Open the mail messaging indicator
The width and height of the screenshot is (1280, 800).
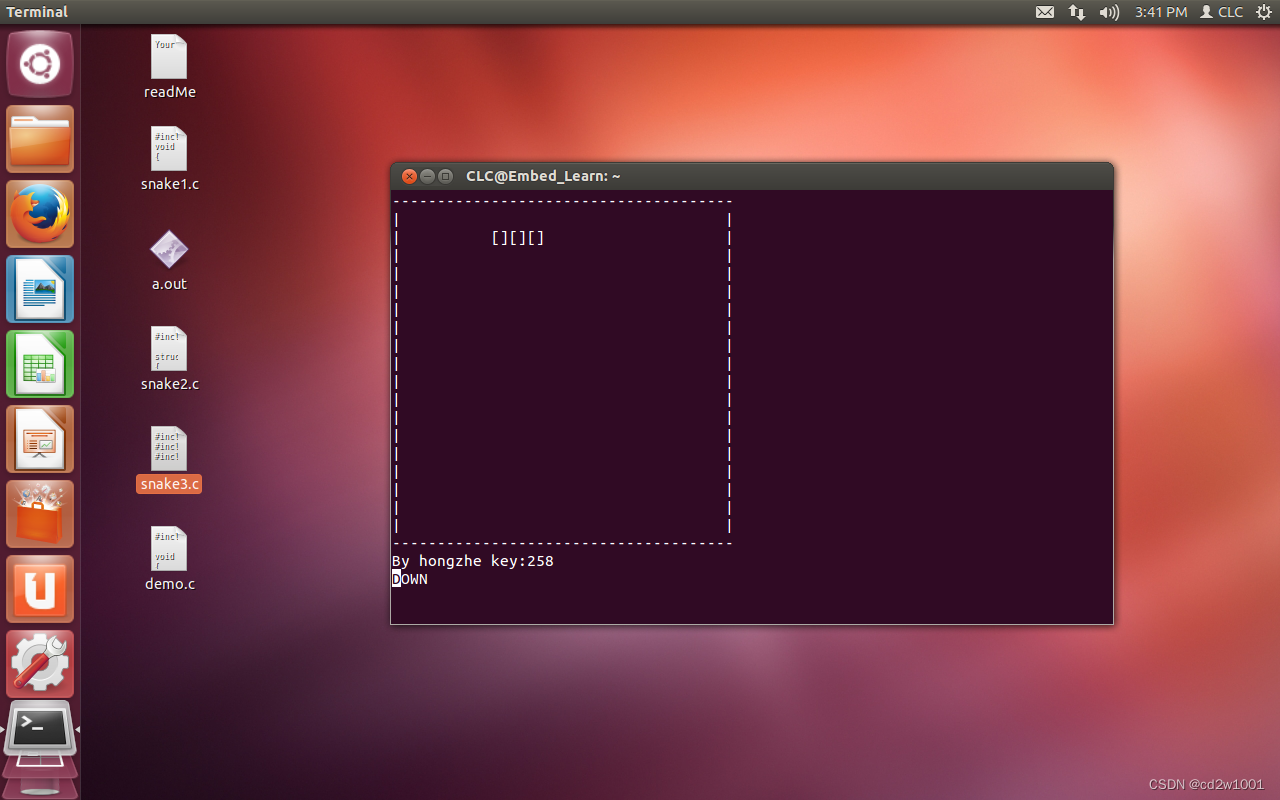1045,12
